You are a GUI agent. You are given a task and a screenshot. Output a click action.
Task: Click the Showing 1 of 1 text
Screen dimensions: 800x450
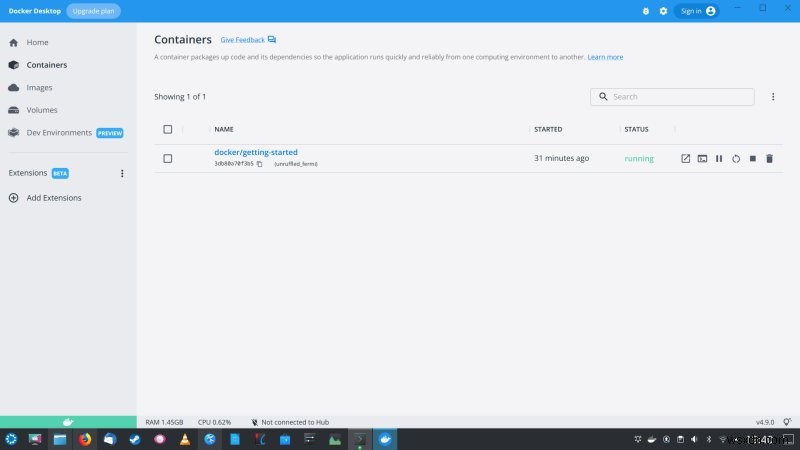180,96
